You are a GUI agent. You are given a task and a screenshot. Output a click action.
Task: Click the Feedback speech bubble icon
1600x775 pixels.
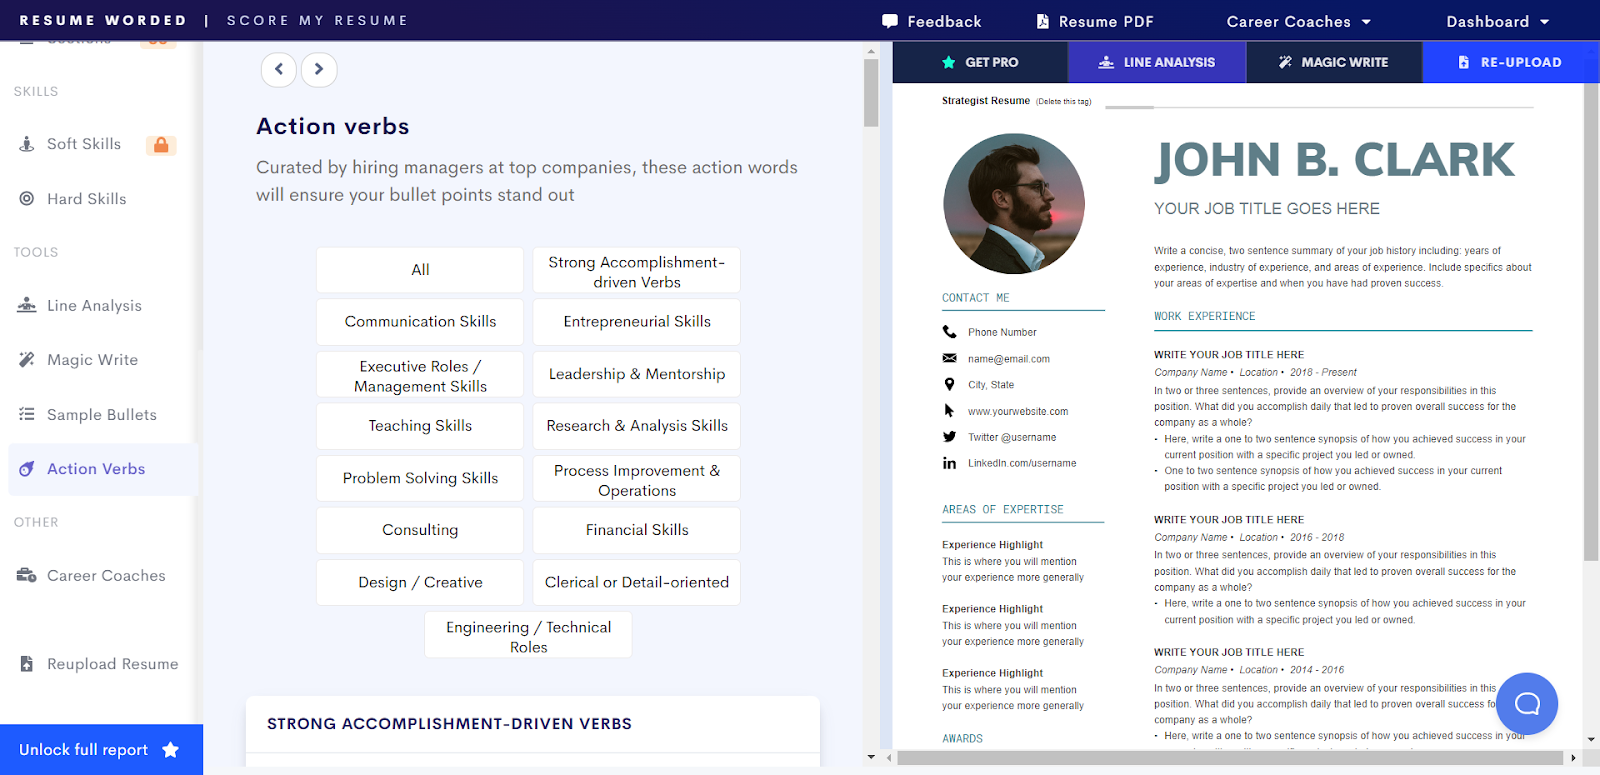point(890,21)
